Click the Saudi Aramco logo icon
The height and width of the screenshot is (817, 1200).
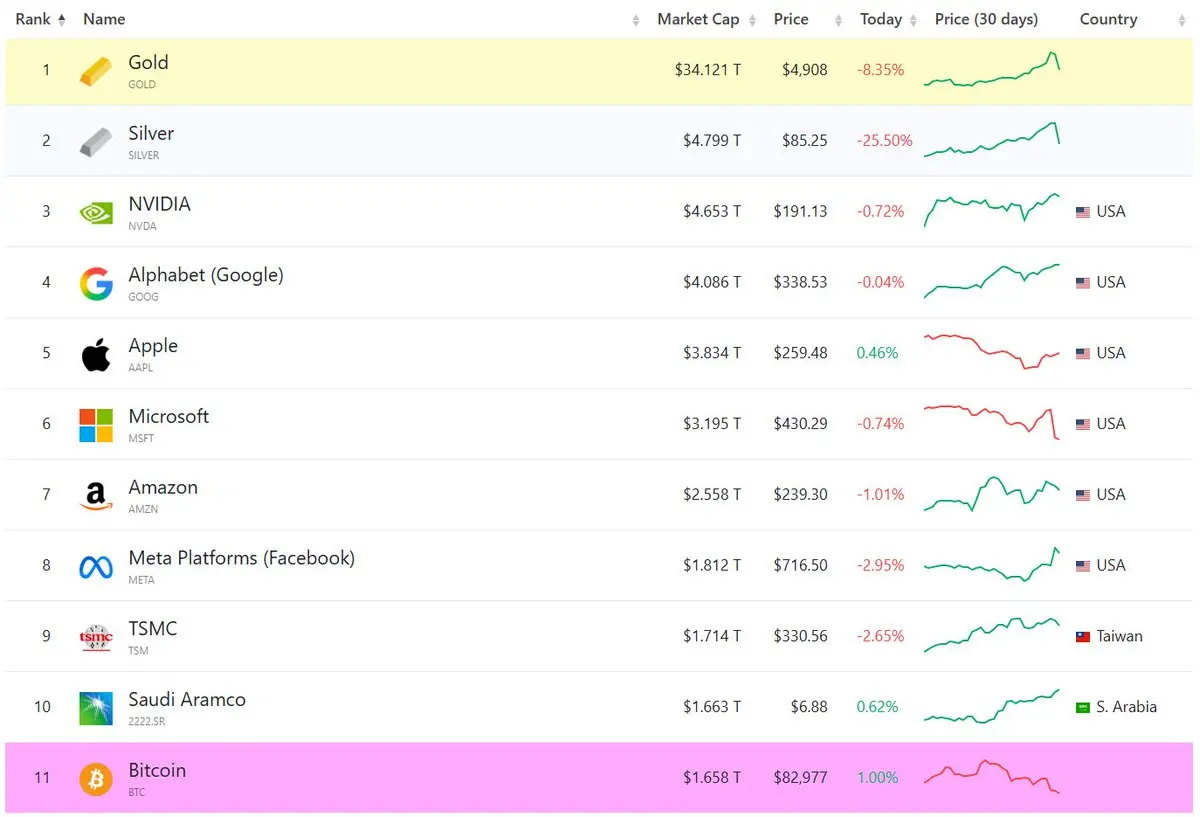[96, 708]
